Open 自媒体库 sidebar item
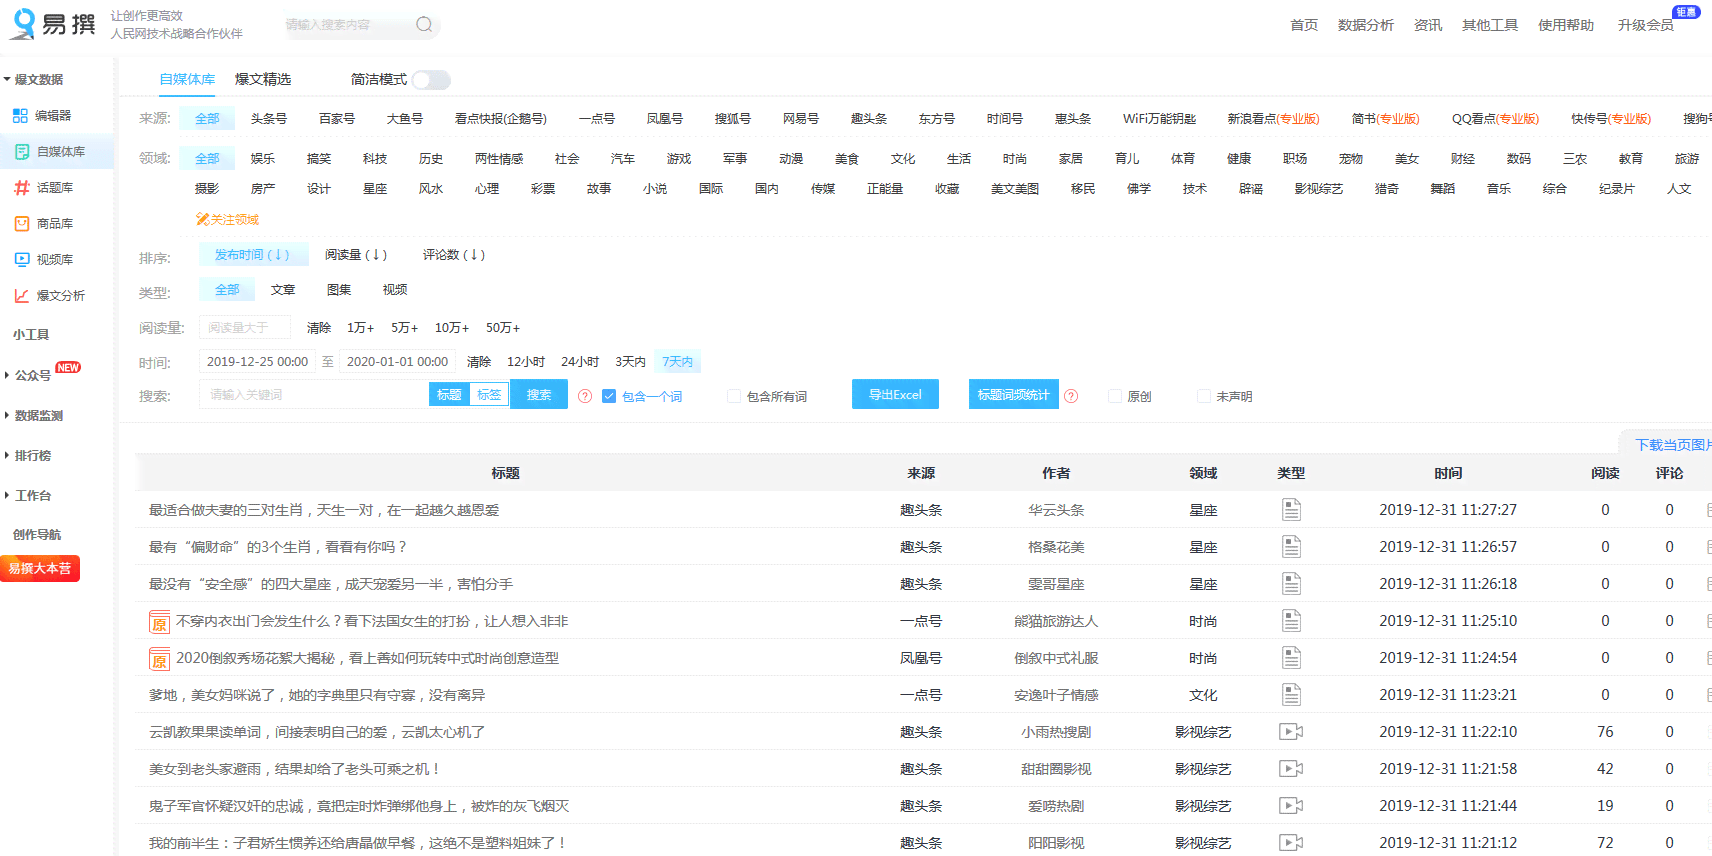 [x=57, y=152]
